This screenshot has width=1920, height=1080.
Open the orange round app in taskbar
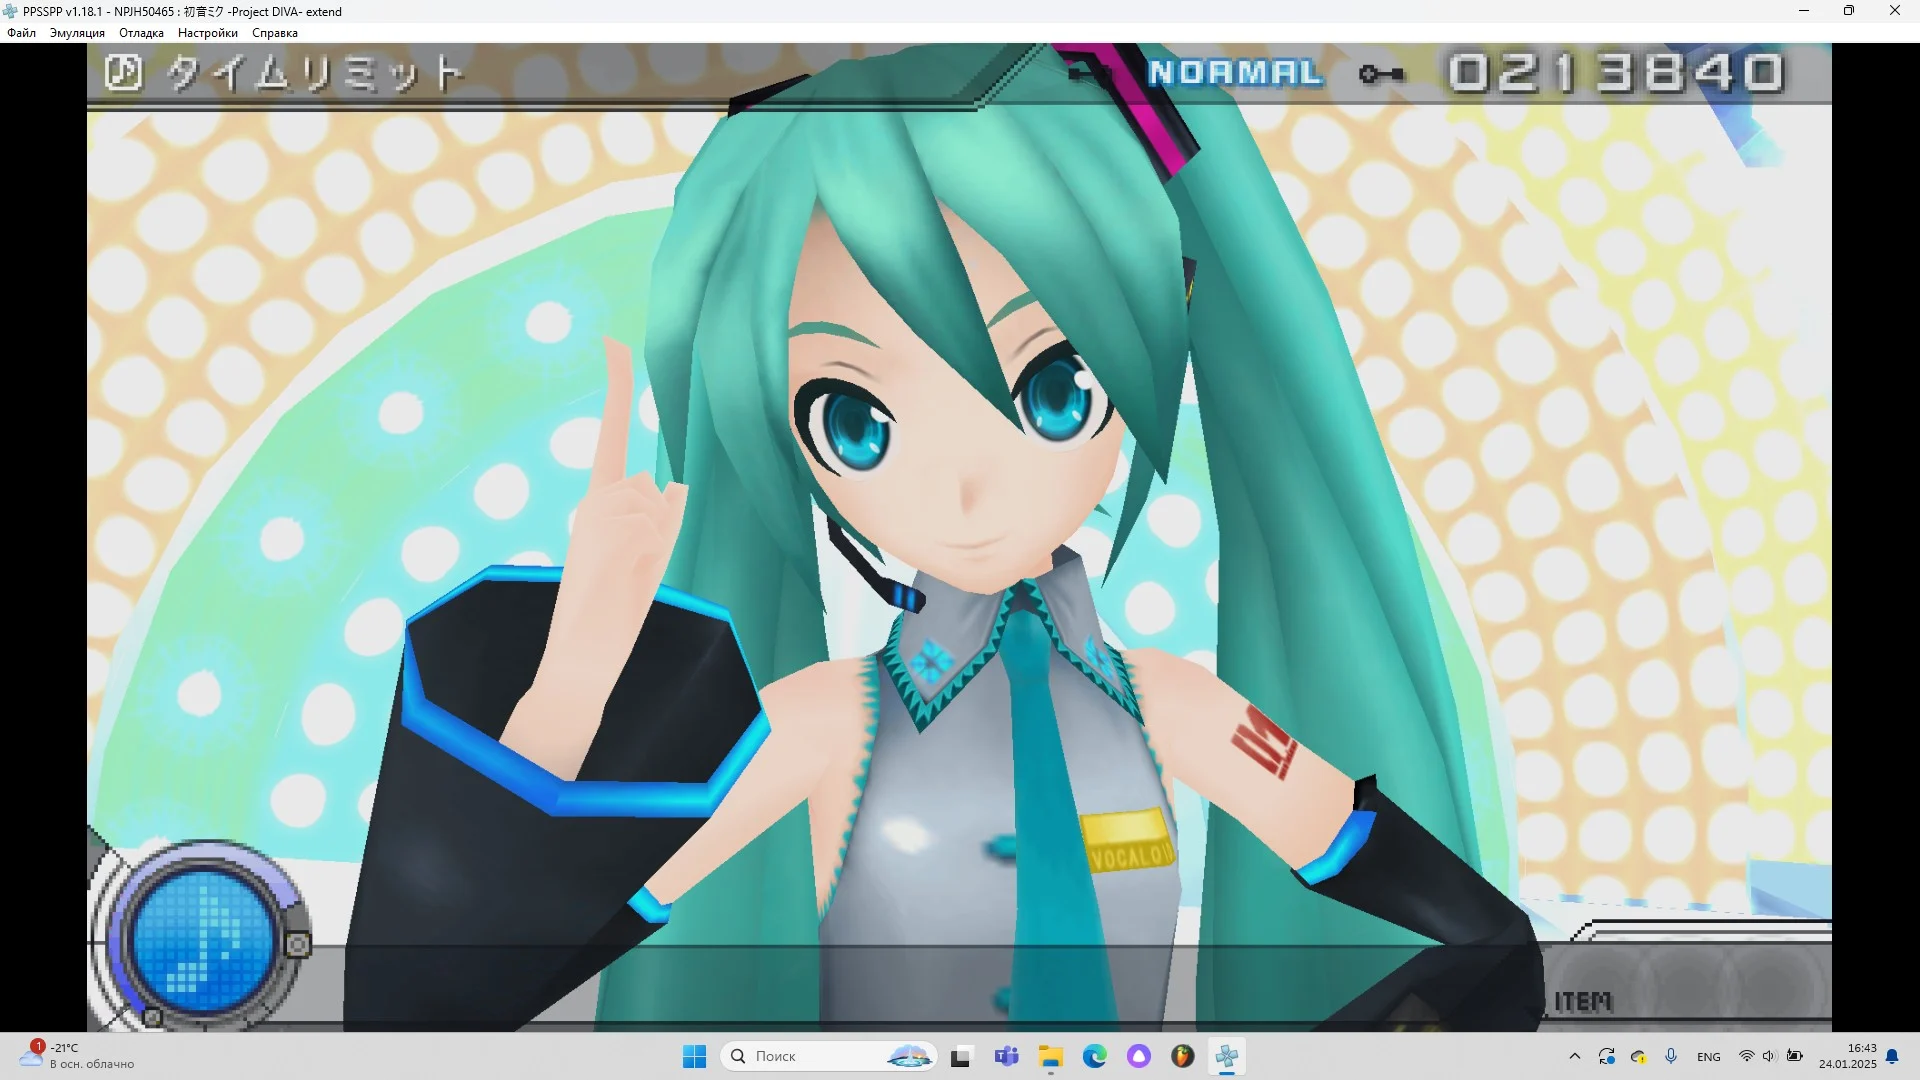coord(1183,1056)
